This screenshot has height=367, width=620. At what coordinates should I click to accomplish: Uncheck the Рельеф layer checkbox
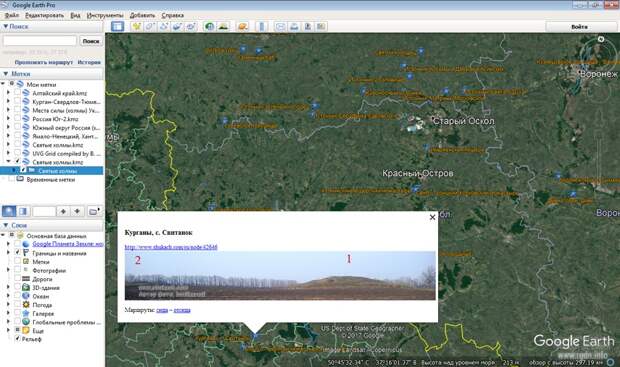click(17, 339)
